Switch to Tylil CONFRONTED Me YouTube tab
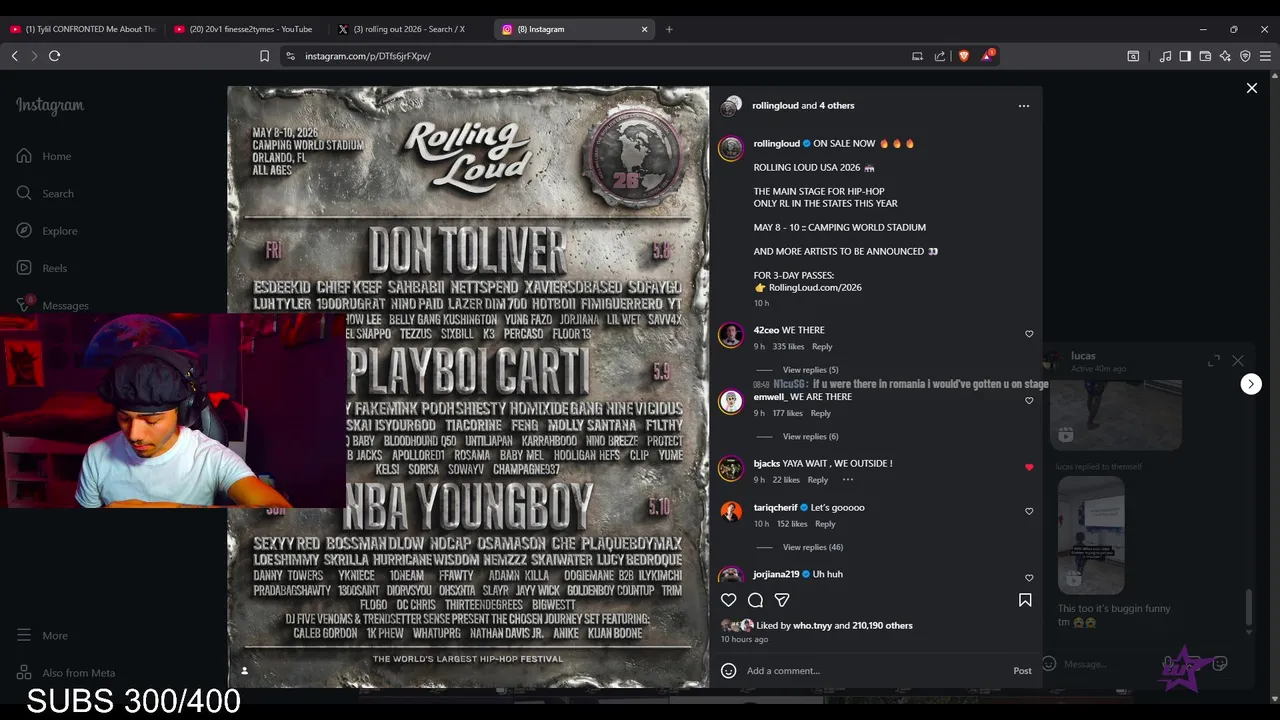Viewport: 1280px width, 720px height. (x=82, y=29)
